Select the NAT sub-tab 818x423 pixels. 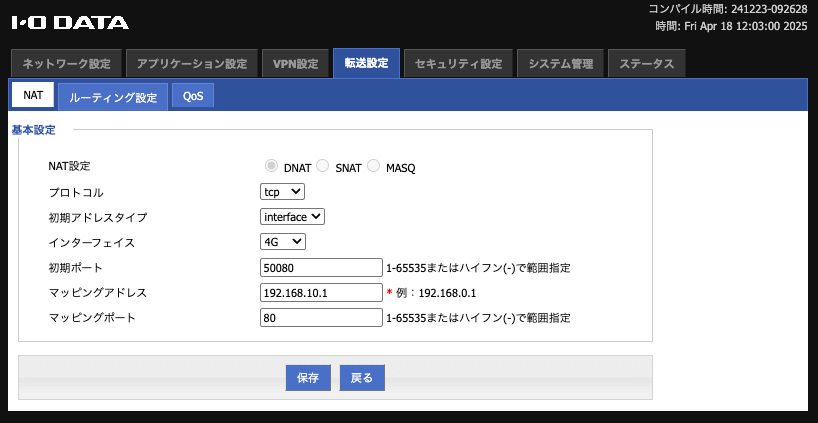32,95
